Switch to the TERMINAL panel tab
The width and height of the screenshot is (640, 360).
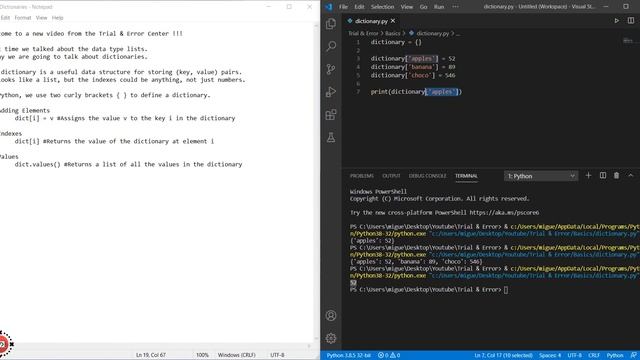(466, 176)
